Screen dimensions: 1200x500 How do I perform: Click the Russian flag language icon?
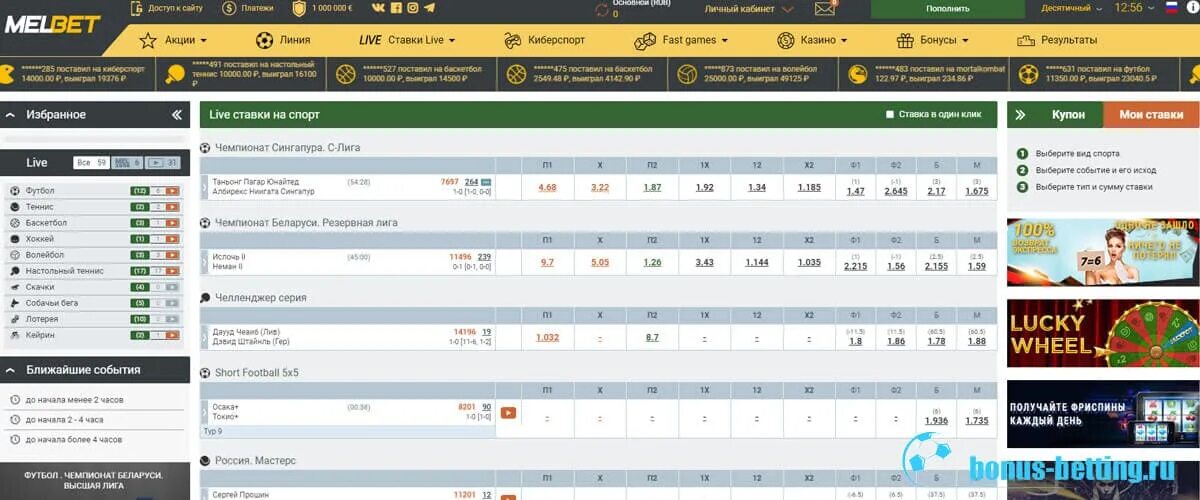[1173, 7]
